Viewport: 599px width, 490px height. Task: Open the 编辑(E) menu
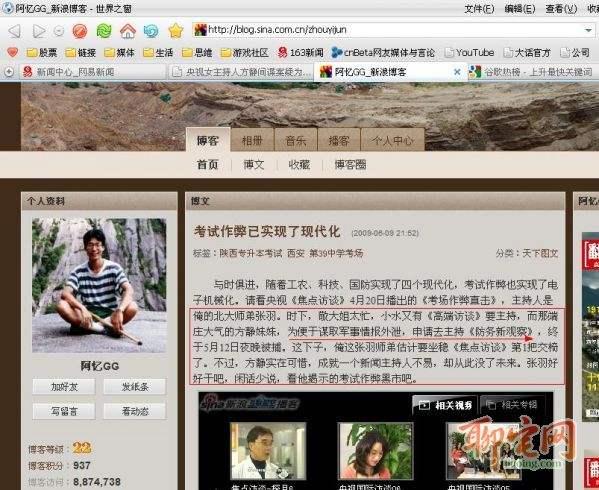click(x=520, y=8)
